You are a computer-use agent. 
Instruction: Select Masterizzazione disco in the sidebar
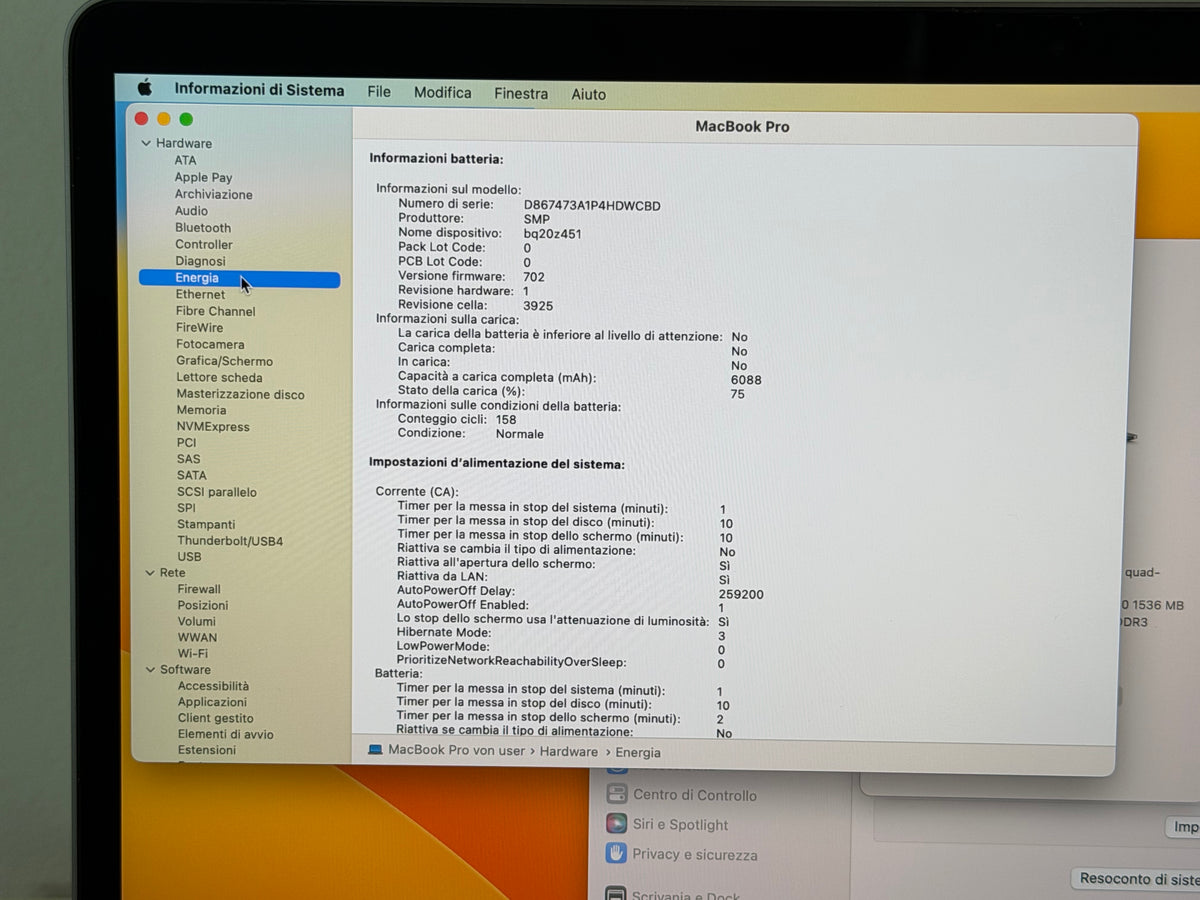click(241, 394)
